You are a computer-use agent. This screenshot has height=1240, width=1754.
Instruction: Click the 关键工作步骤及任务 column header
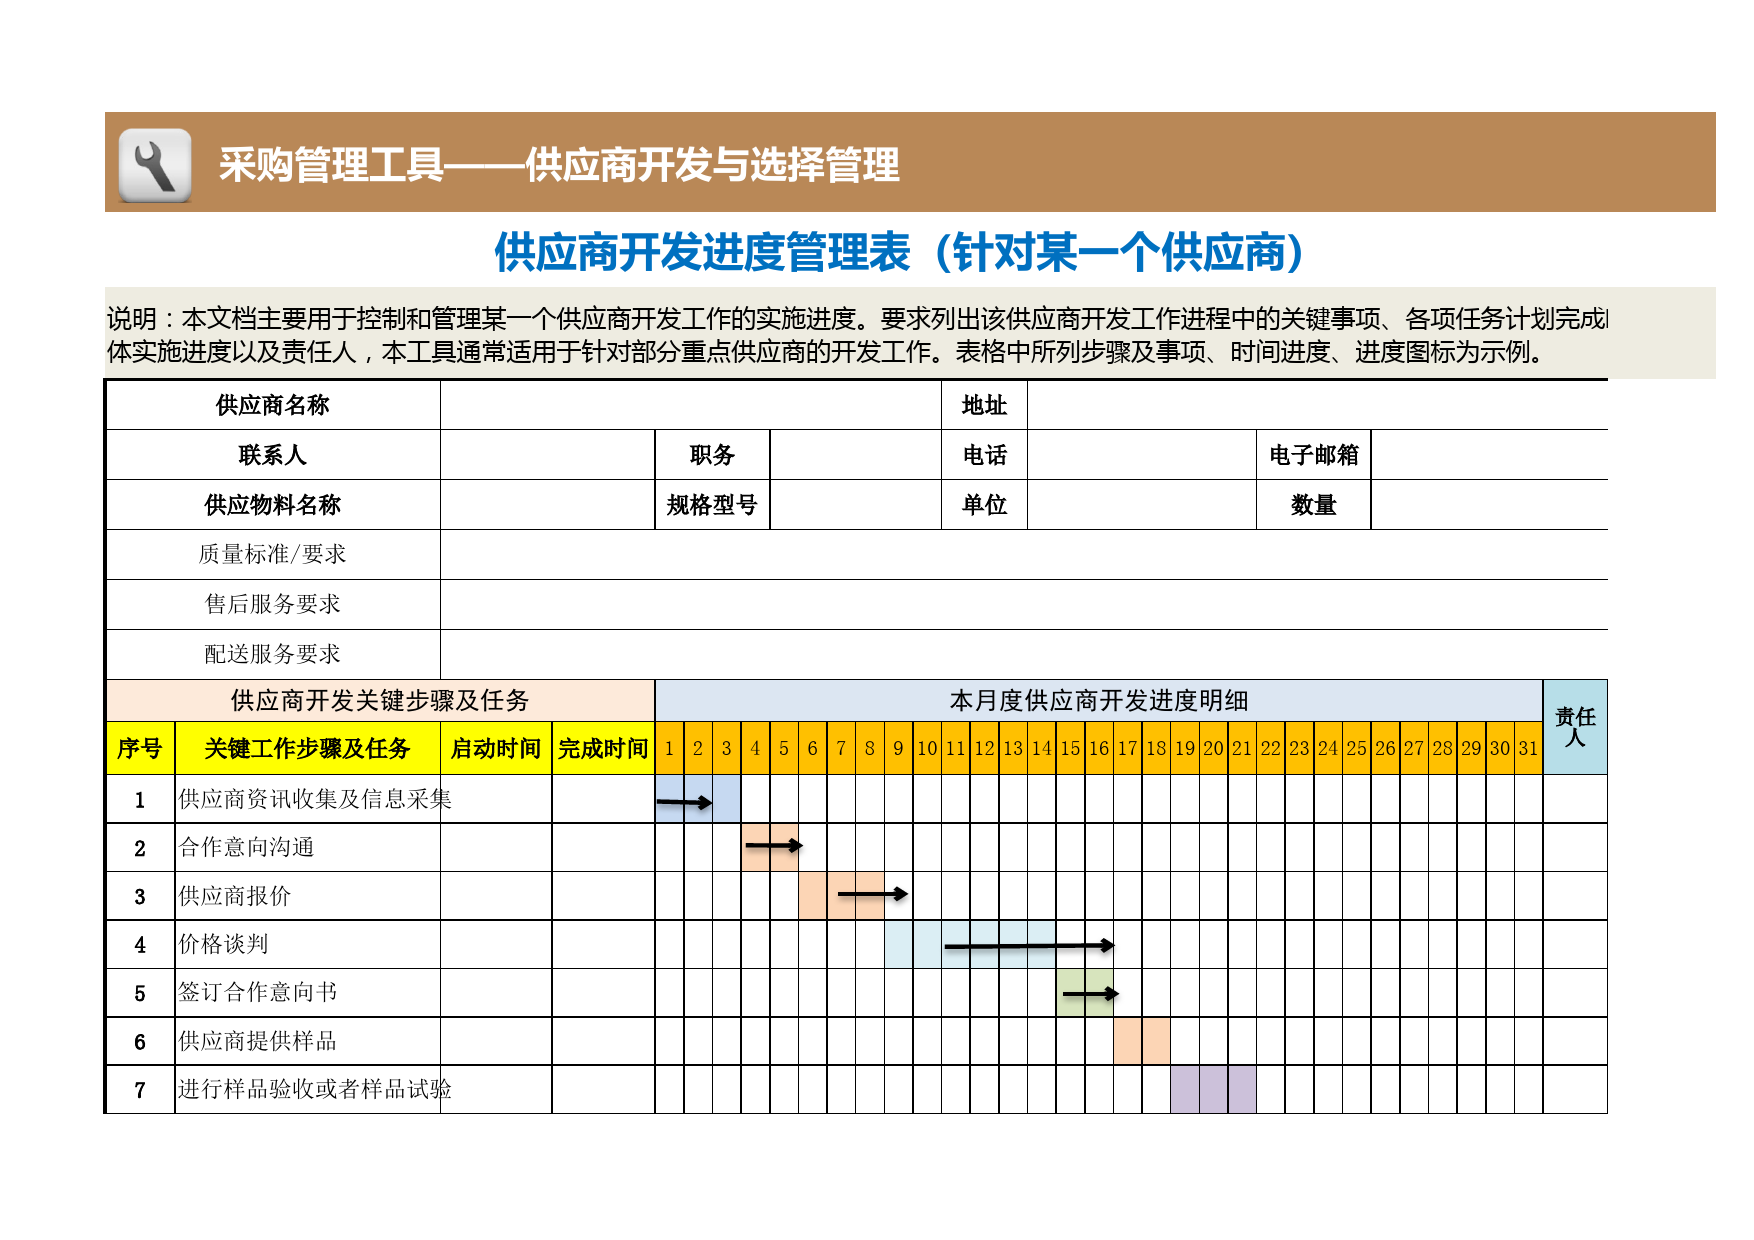(x=307, y=748)
